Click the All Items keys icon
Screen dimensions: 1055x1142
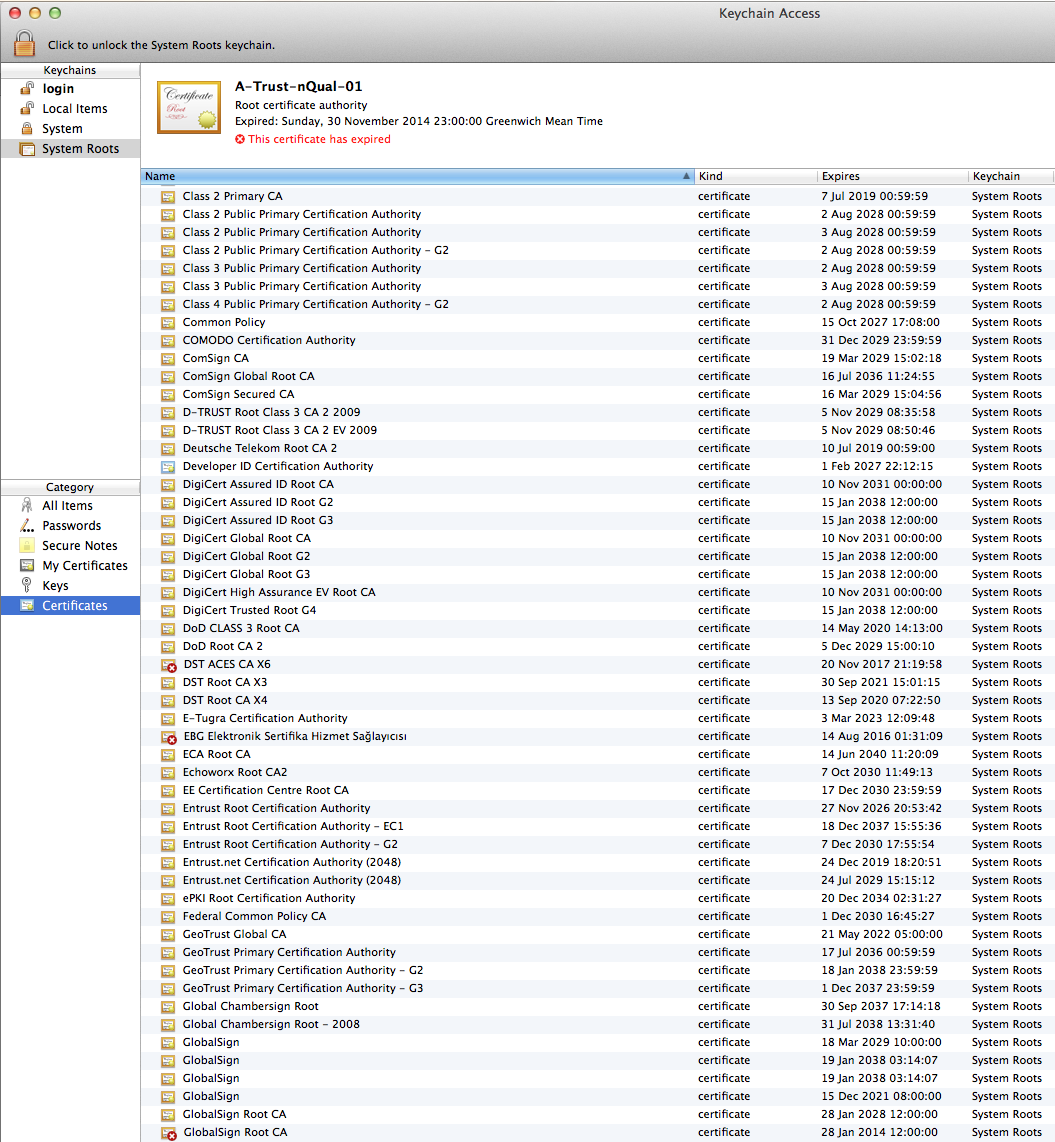pyautogui.click(x=27, y=505)
